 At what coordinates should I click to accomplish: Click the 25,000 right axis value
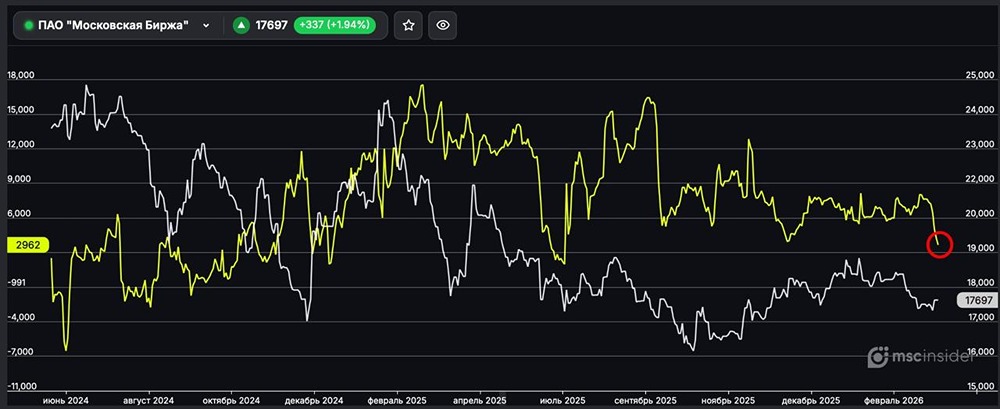[x=980, y=76]
